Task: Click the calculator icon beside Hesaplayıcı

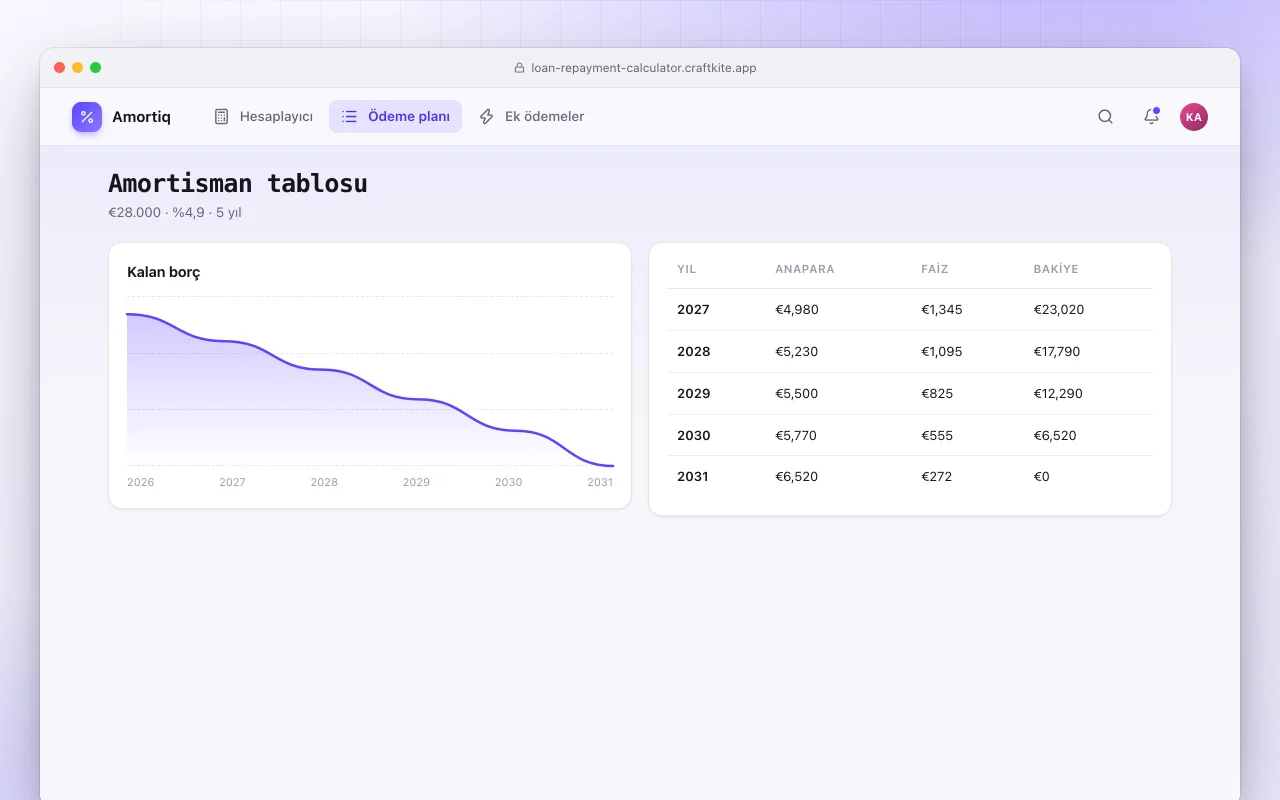Action: [222, 117]
